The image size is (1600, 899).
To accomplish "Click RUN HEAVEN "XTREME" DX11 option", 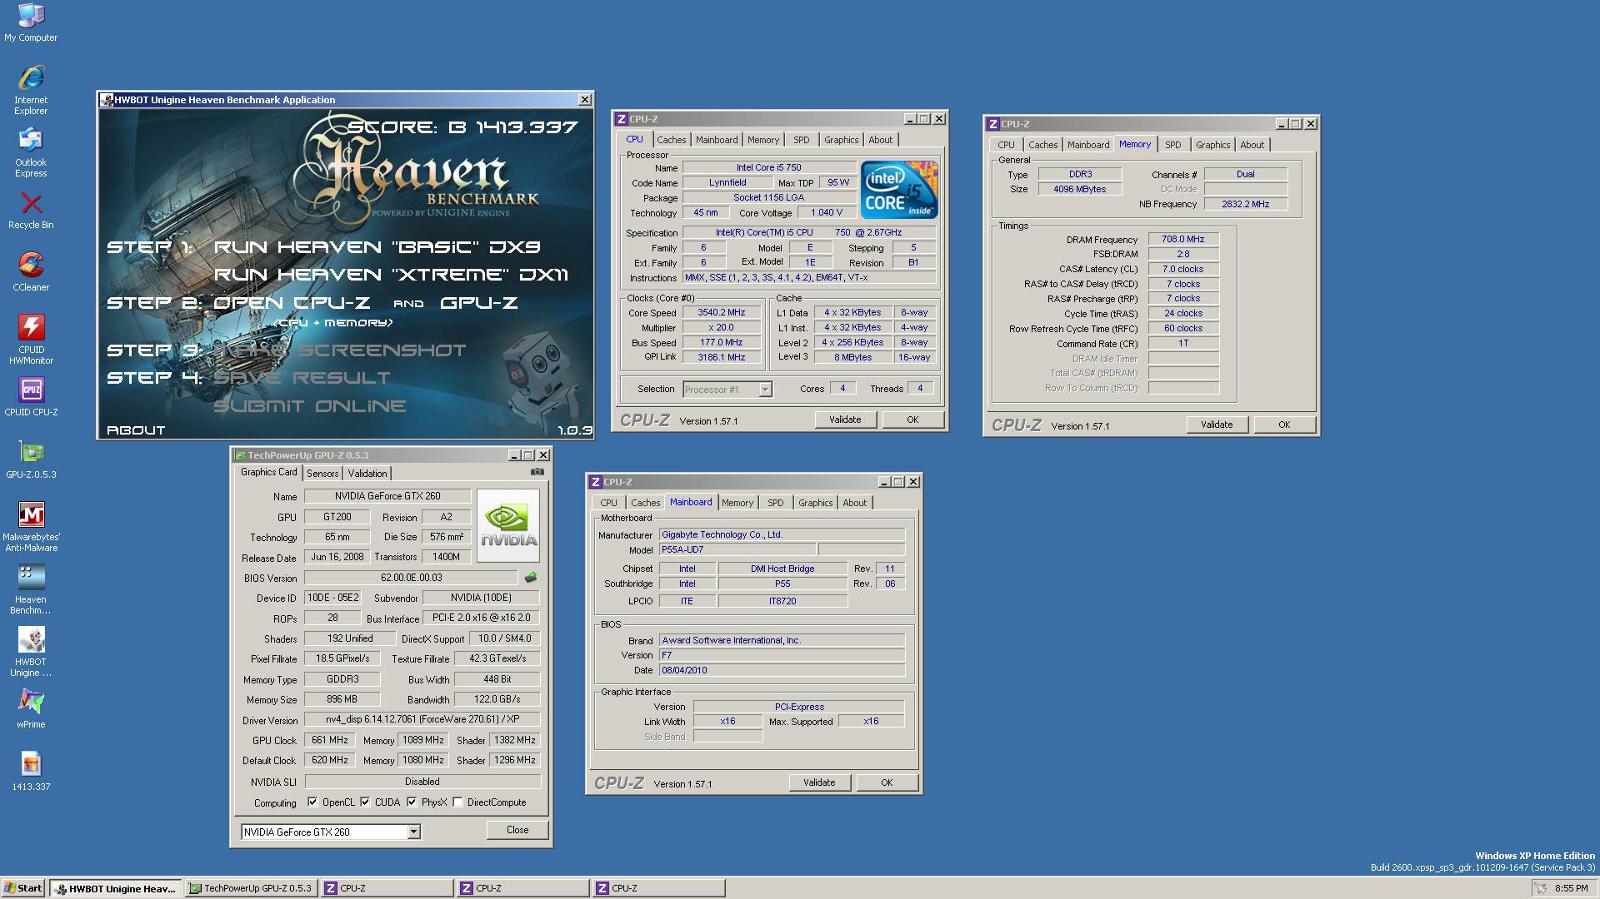I will [391, 274].
